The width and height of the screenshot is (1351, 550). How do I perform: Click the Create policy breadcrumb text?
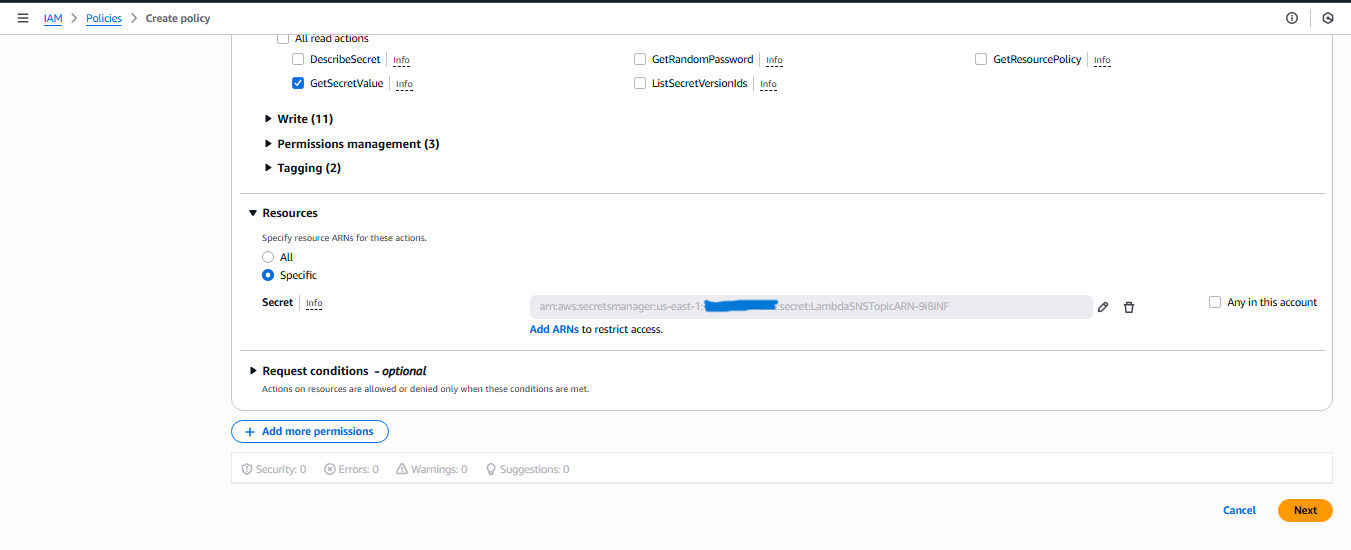point(178,18)
